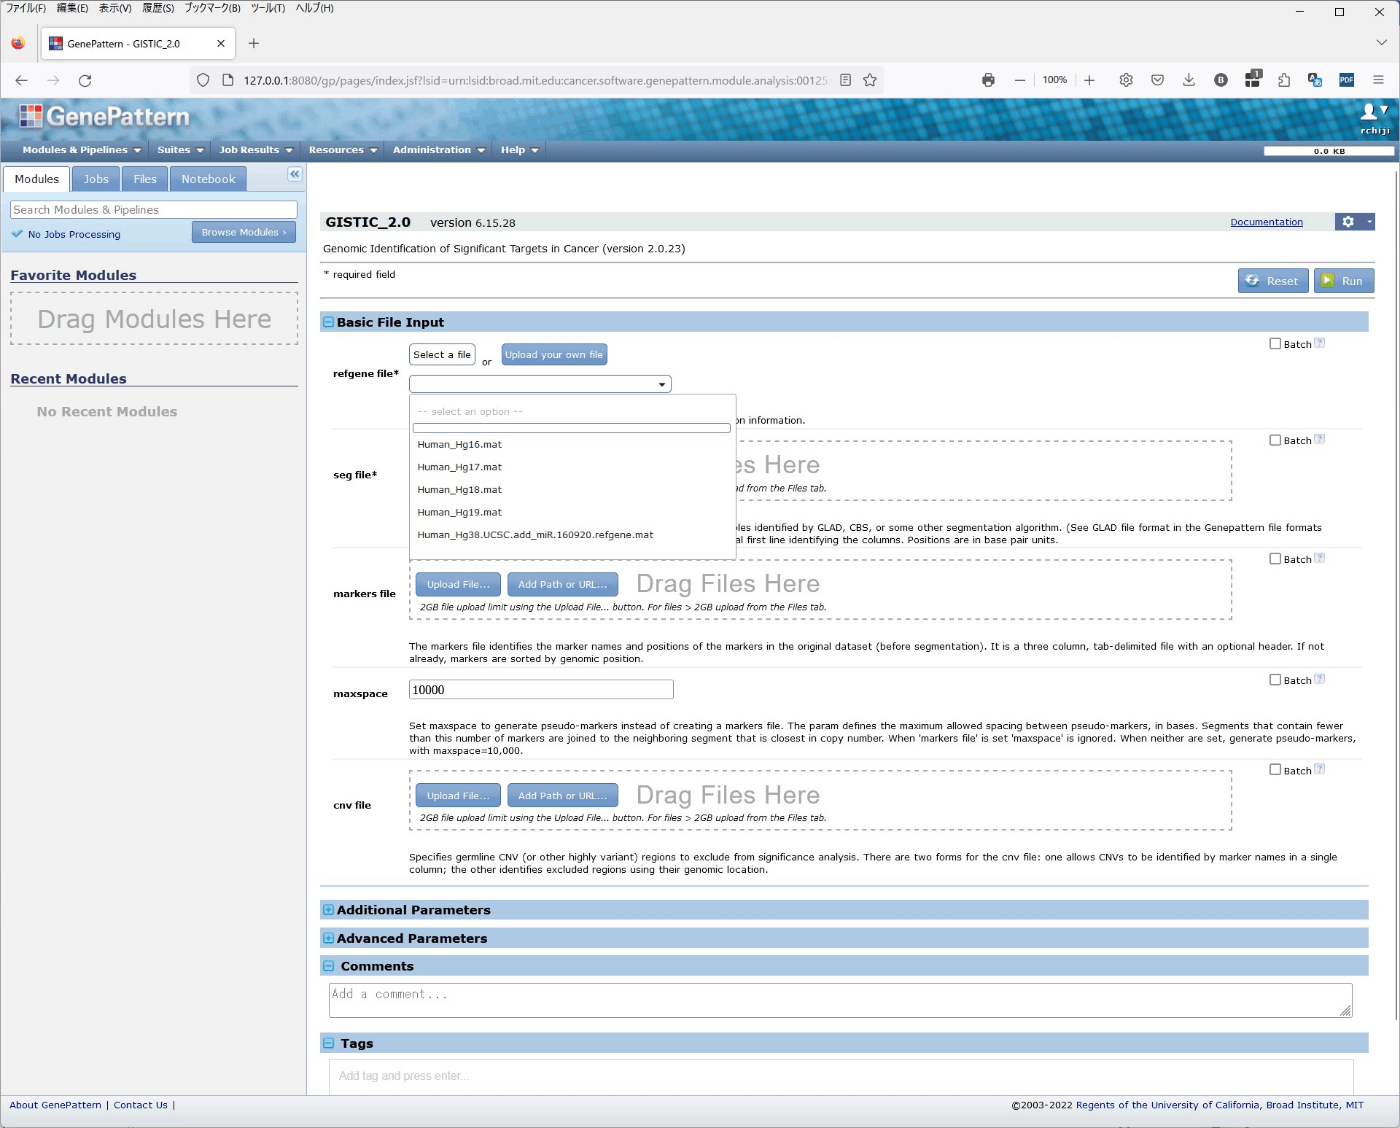
Task: Zoom in with the plus icon
Action: click(x=1089, y=80)
